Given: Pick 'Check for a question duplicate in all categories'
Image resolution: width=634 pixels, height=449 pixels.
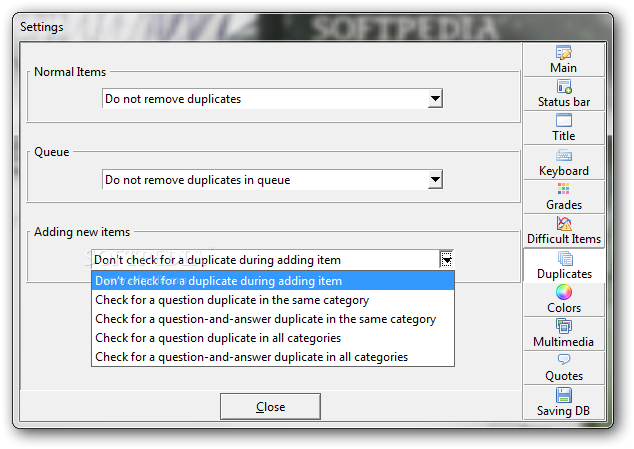Looking at the screenshot, I should [273, 338].
